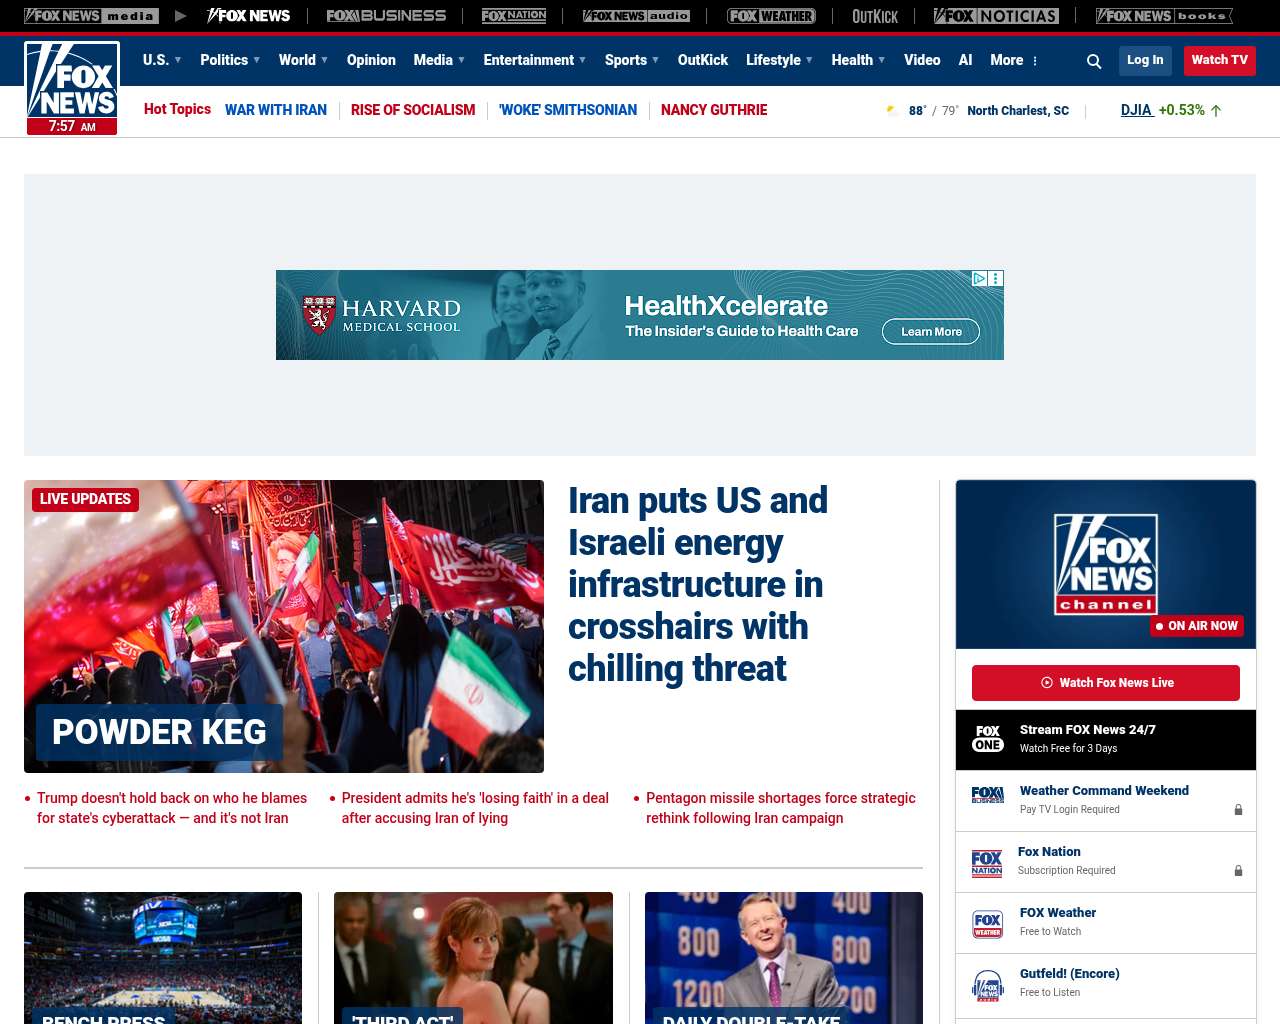Image resolution: width=1280 pixels, height=1024 pixels.
Task: Open Fox News Books network logo
Action: coord(1164,16)
